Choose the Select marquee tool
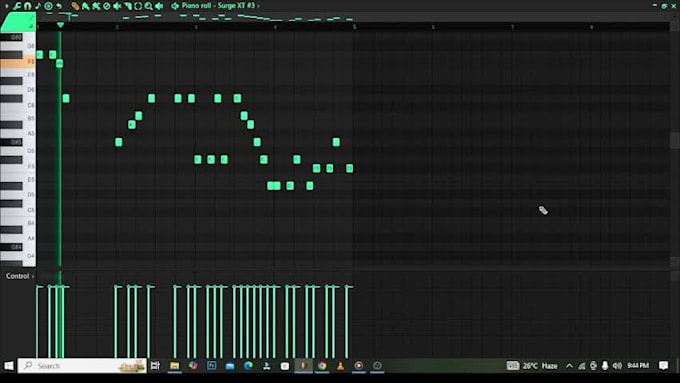Image resolution: width=680 pixels, height=383 pixels. [x=138, y=6]
